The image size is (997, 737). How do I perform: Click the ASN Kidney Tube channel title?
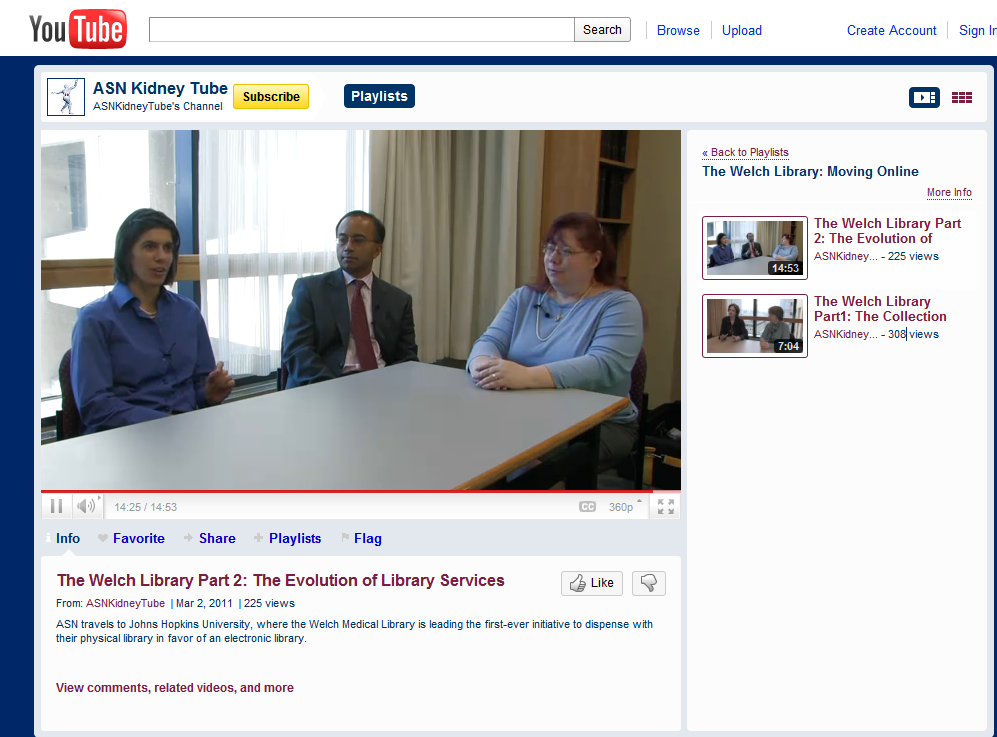[160, 88]
